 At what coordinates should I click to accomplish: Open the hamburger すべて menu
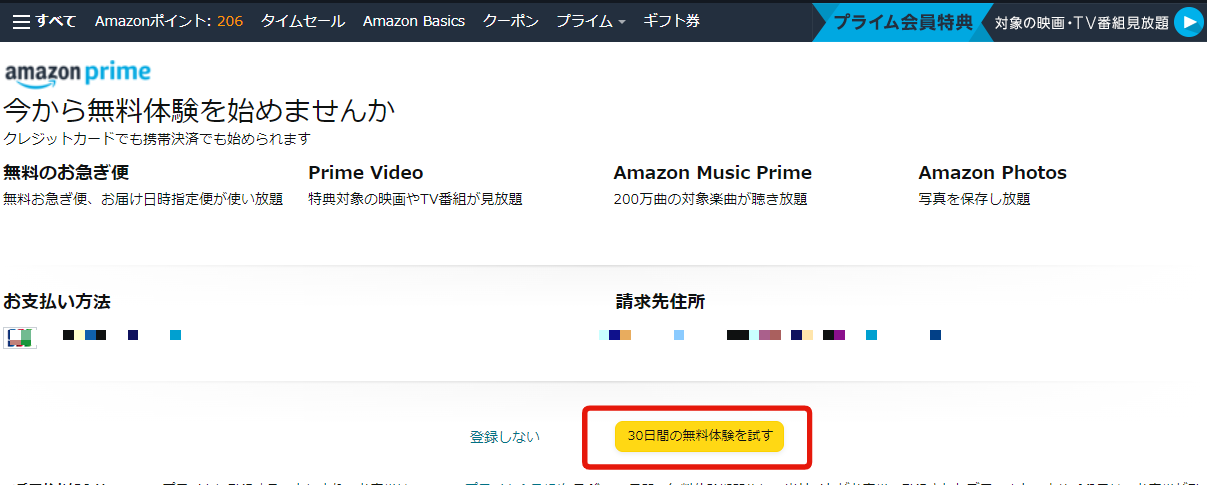(44, 21)
